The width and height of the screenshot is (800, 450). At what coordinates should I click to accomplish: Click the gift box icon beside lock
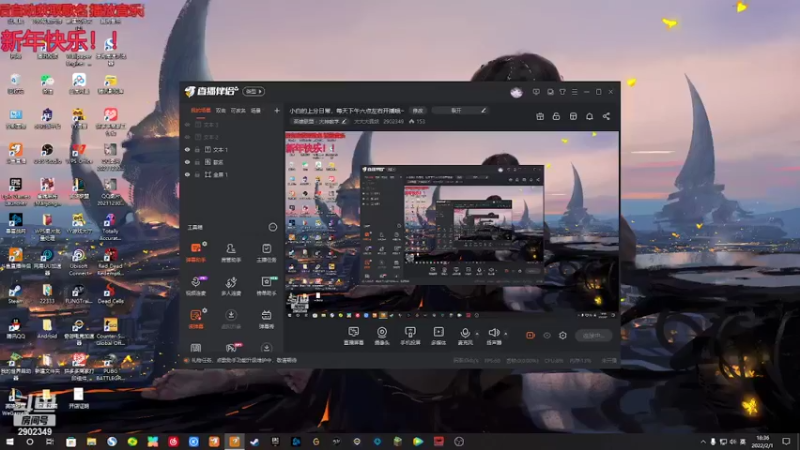[x=540, y=116]
